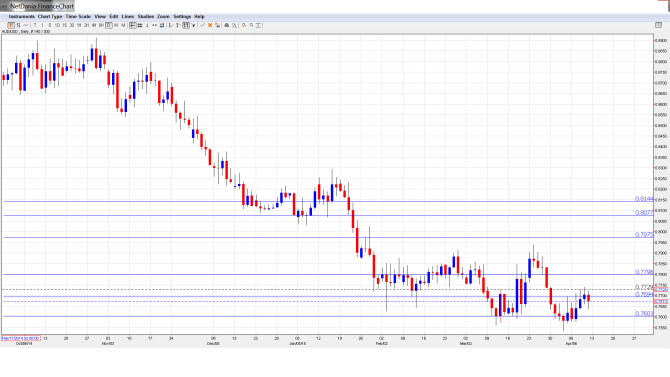Switch to the 10-minute time scale

point(57,26)
